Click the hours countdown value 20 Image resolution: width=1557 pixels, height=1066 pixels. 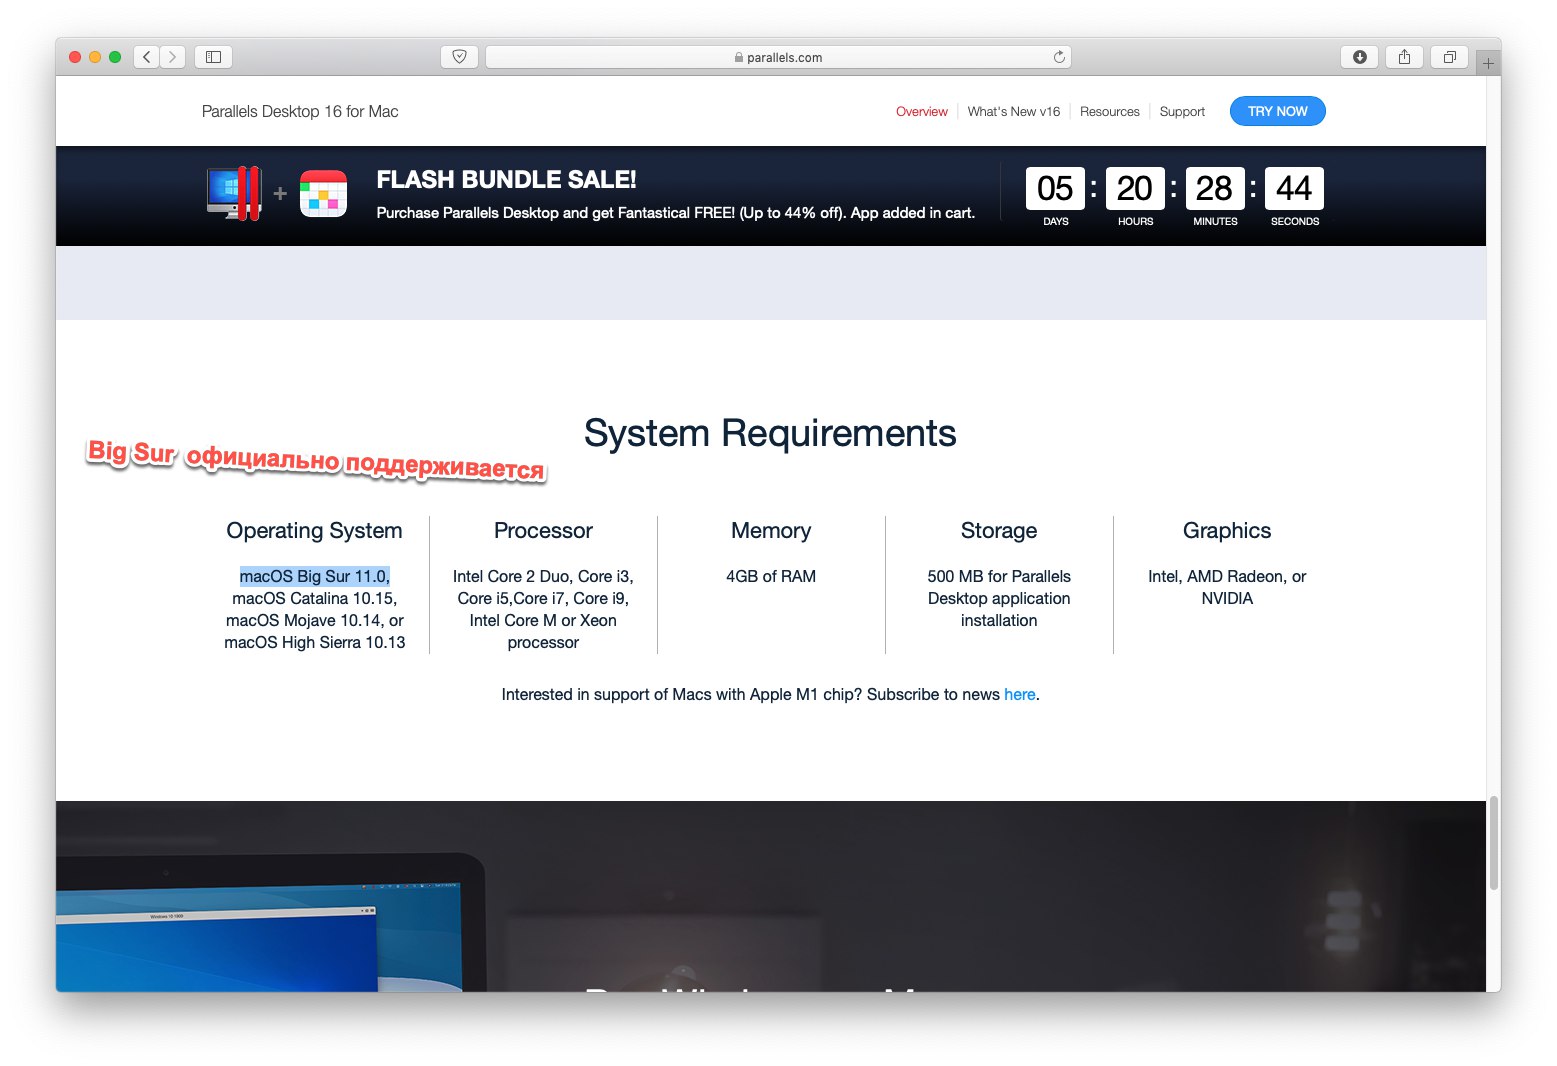(1135, 188)
